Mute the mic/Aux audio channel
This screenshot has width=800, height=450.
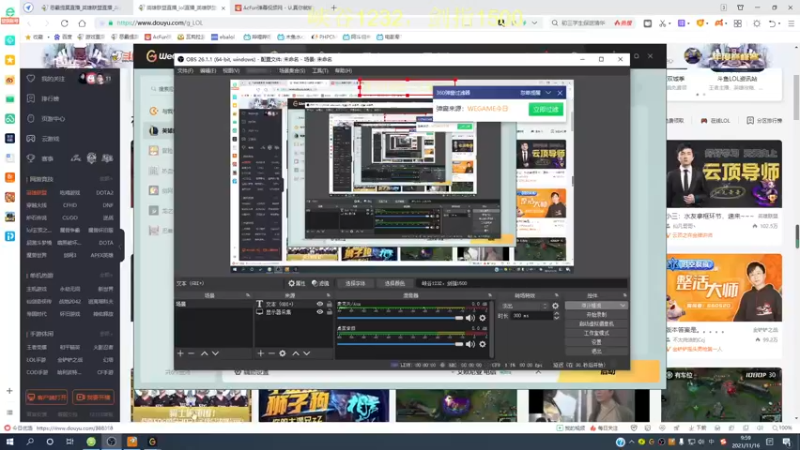[x=470, y=318]
